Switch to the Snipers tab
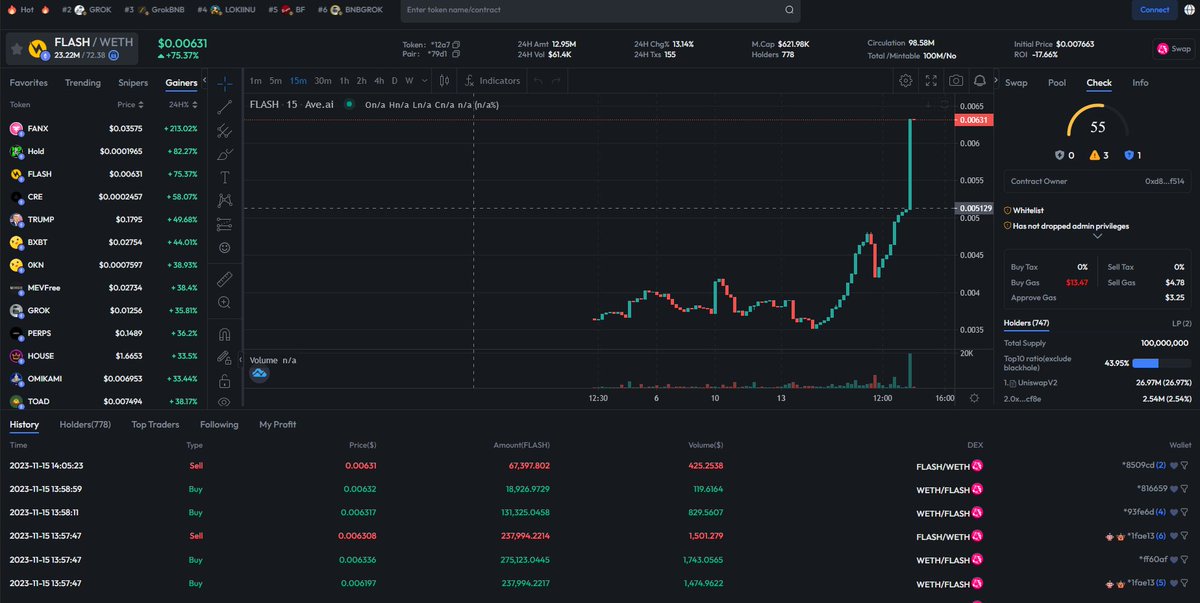The height and width of the screenshot is (603, 1200). point(133,83)
